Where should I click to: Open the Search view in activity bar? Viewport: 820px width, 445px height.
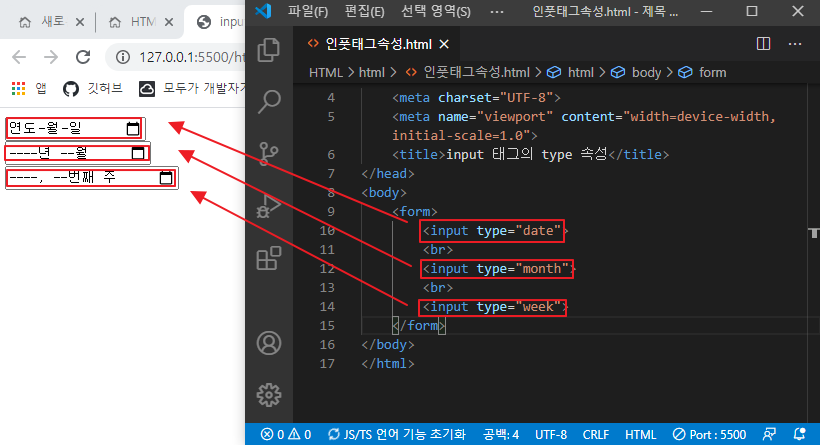(269, 102)
